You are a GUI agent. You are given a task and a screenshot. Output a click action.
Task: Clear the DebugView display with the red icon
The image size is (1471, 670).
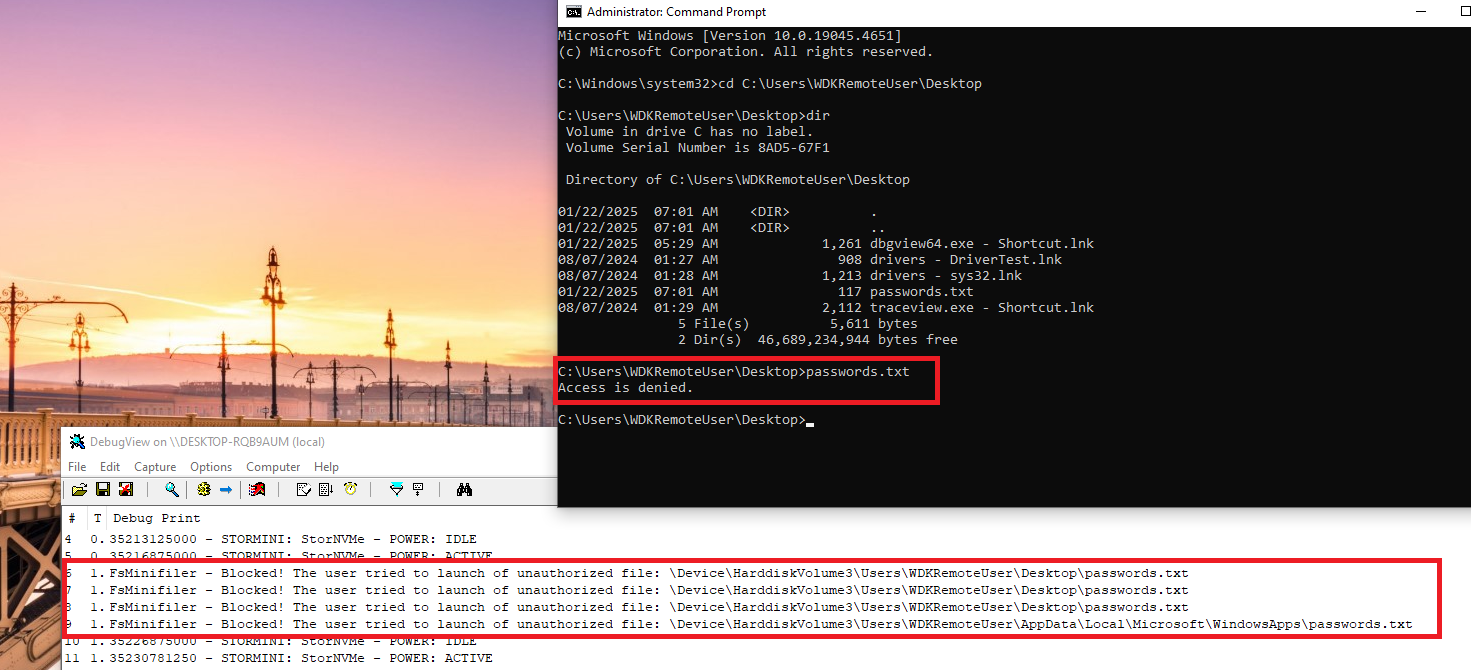coord(257,489)
